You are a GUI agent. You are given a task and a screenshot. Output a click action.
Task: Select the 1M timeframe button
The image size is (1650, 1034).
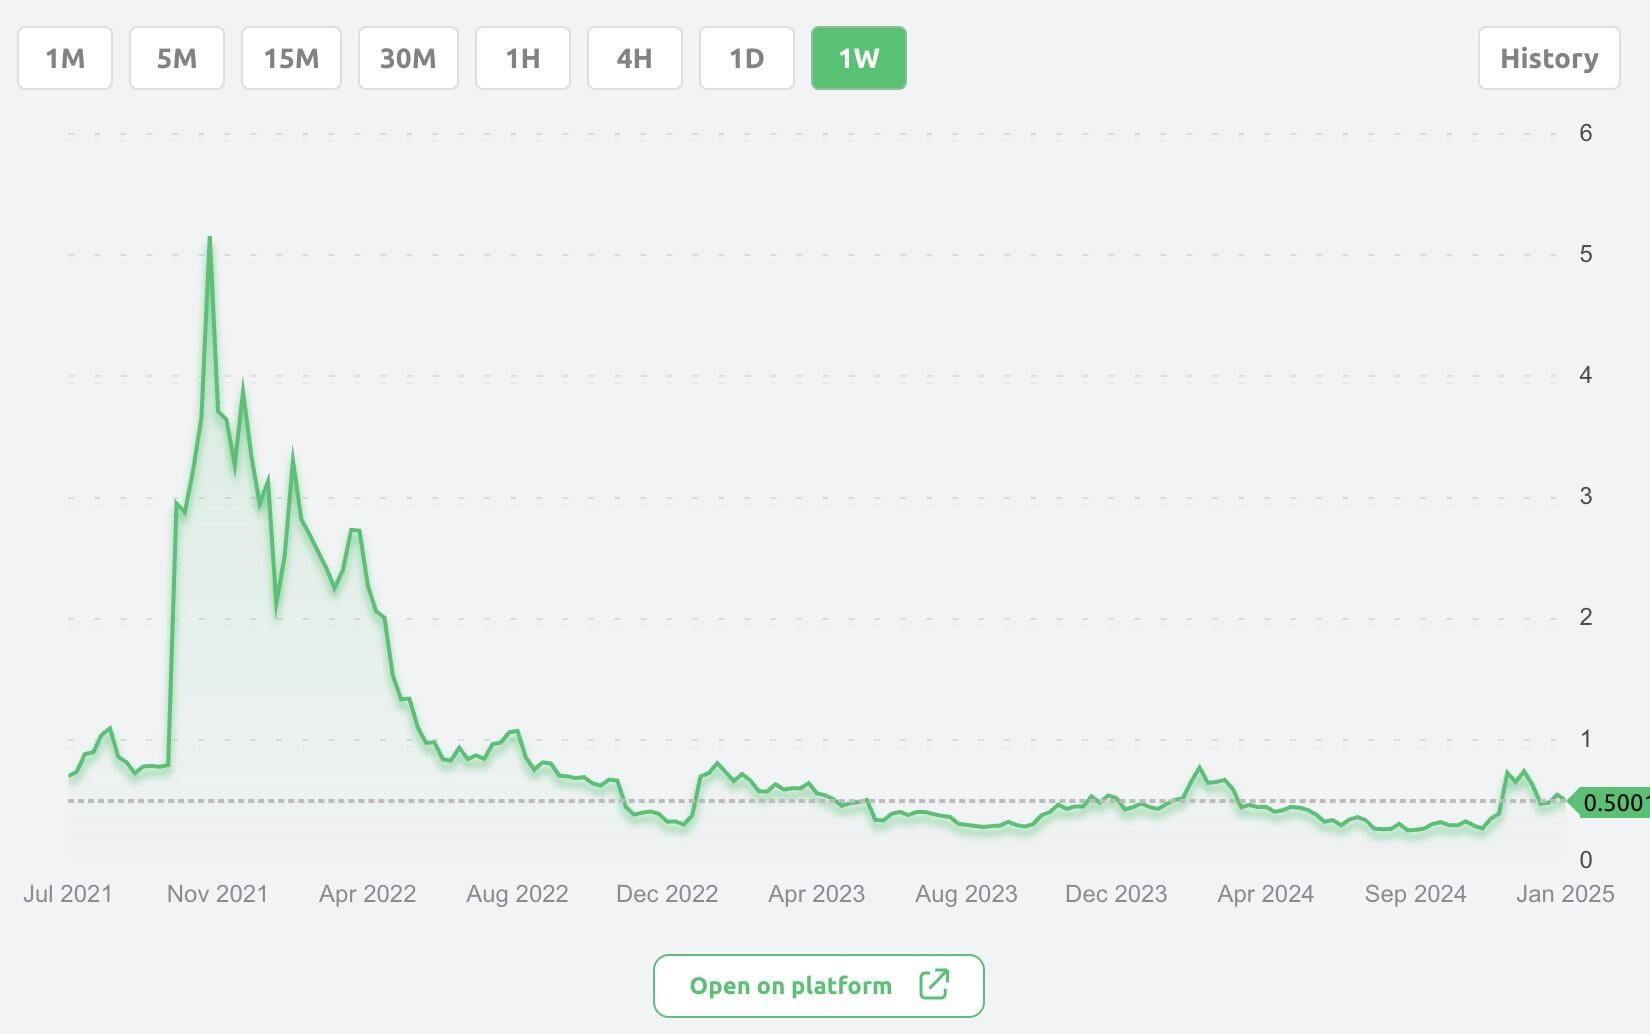pyautogui.click(x=65, y=58)
